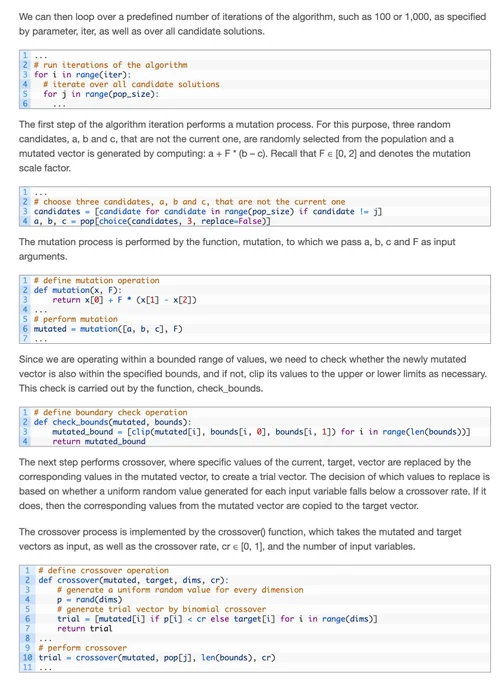
Task: Click line number 10 in crossover code block
Action: [27, 657]
